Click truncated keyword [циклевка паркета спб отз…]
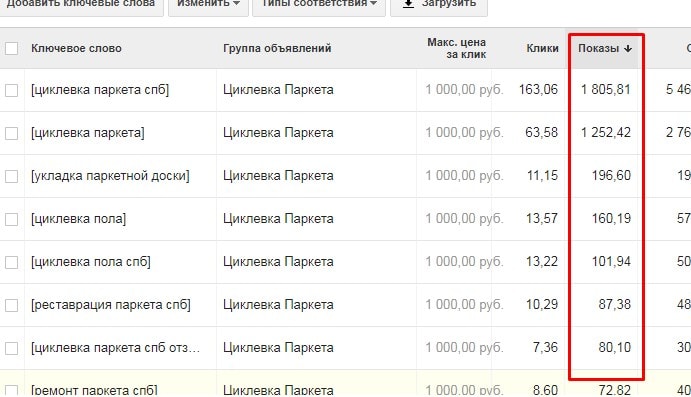The height and width of the screenshot is (397, 691). point(115,348)
